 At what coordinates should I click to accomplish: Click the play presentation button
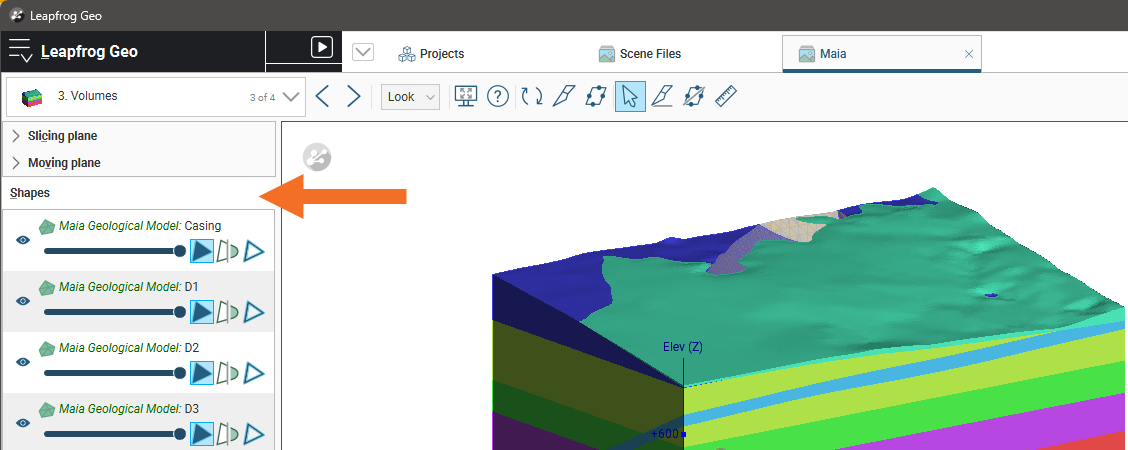point(321,47)
